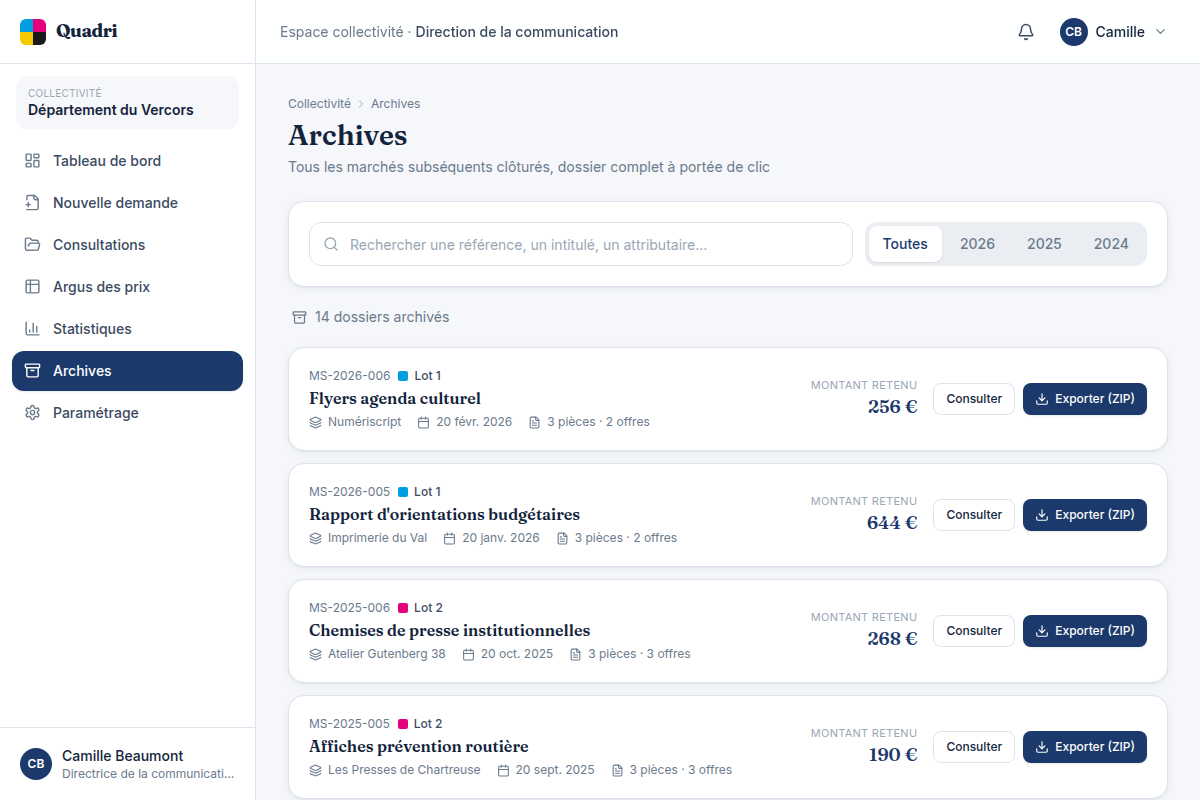Click magenta Lot 2 swatch of MS-2025-005
The height and width of the screenshot is (800, 1200).
pyautogui.click(x=403, y=724)
